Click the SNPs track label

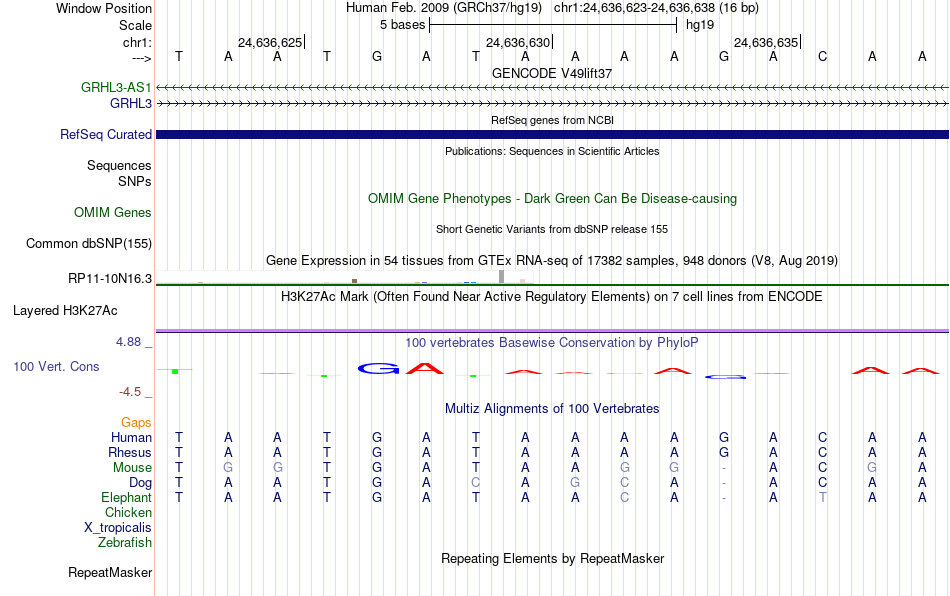pos(135,181)
